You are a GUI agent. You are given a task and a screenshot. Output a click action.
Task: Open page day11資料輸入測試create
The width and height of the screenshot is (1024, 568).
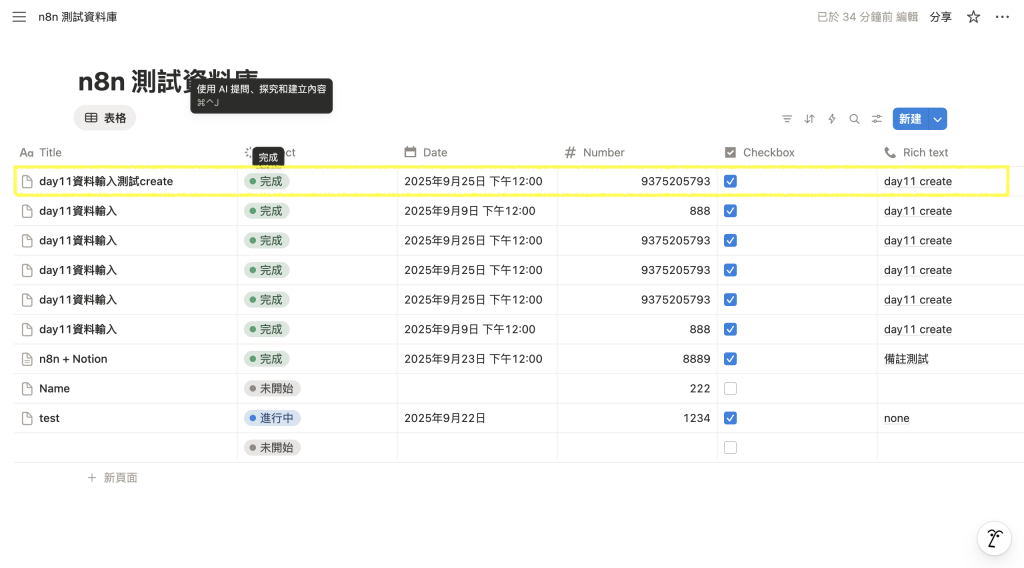point(106,181)
